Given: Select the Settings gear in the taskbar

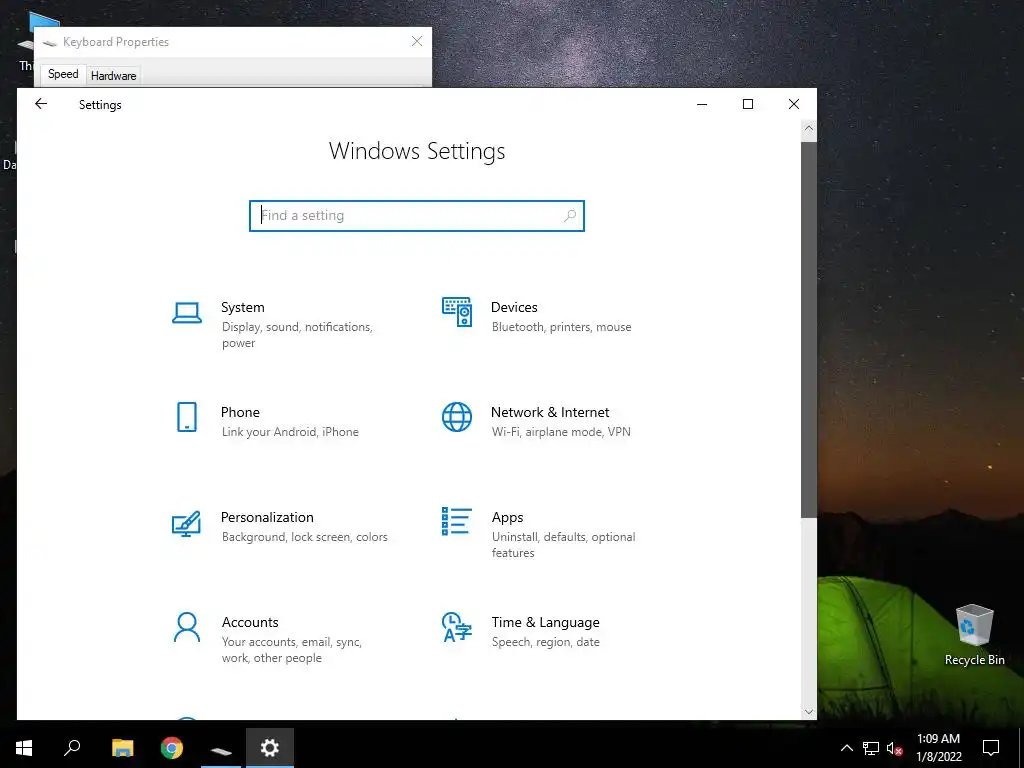Looking at the screenshot, I should (x=270, y=748).
